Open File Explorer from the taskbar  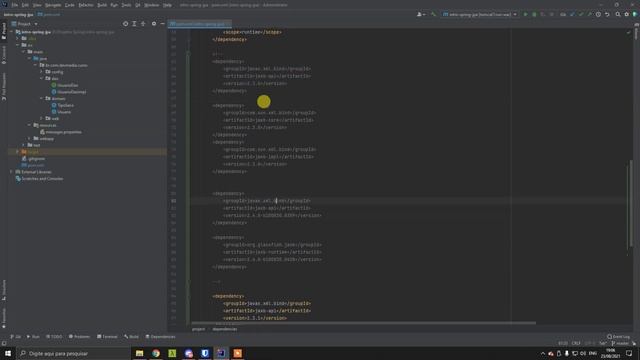click(x=140, y=353)
